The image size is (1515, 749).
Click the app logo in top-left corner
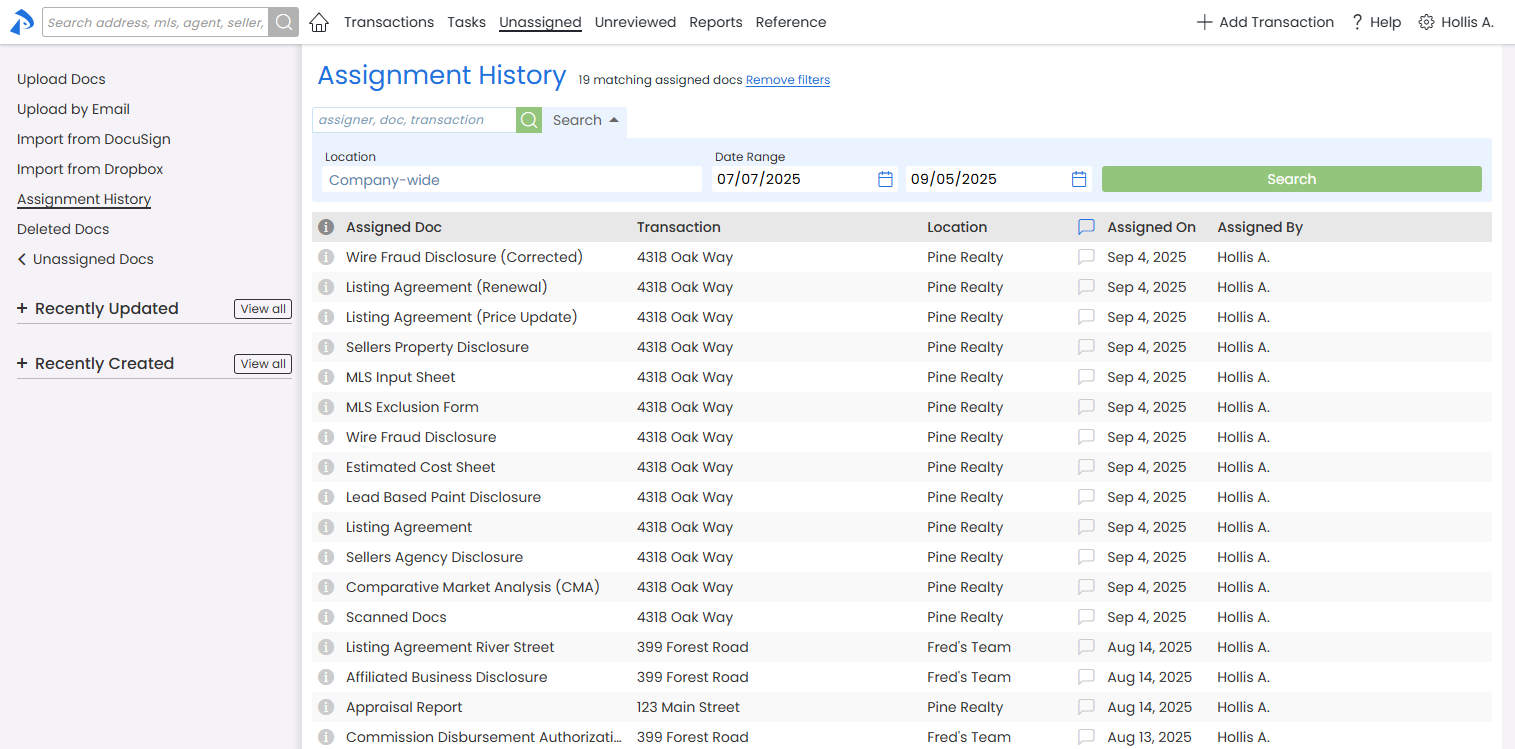click(22, 22)
